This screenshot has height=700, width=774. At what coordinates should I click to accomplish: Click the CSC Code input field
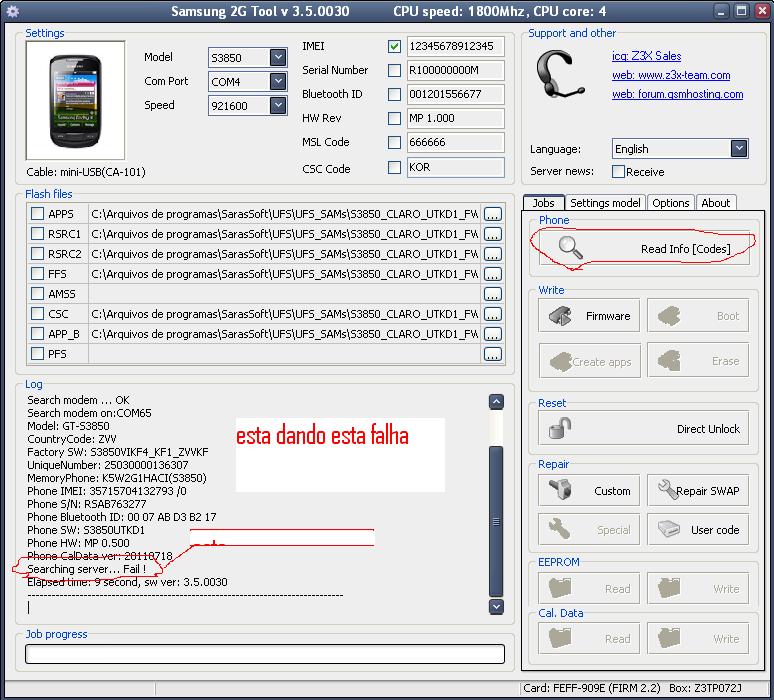coord(456,167)
